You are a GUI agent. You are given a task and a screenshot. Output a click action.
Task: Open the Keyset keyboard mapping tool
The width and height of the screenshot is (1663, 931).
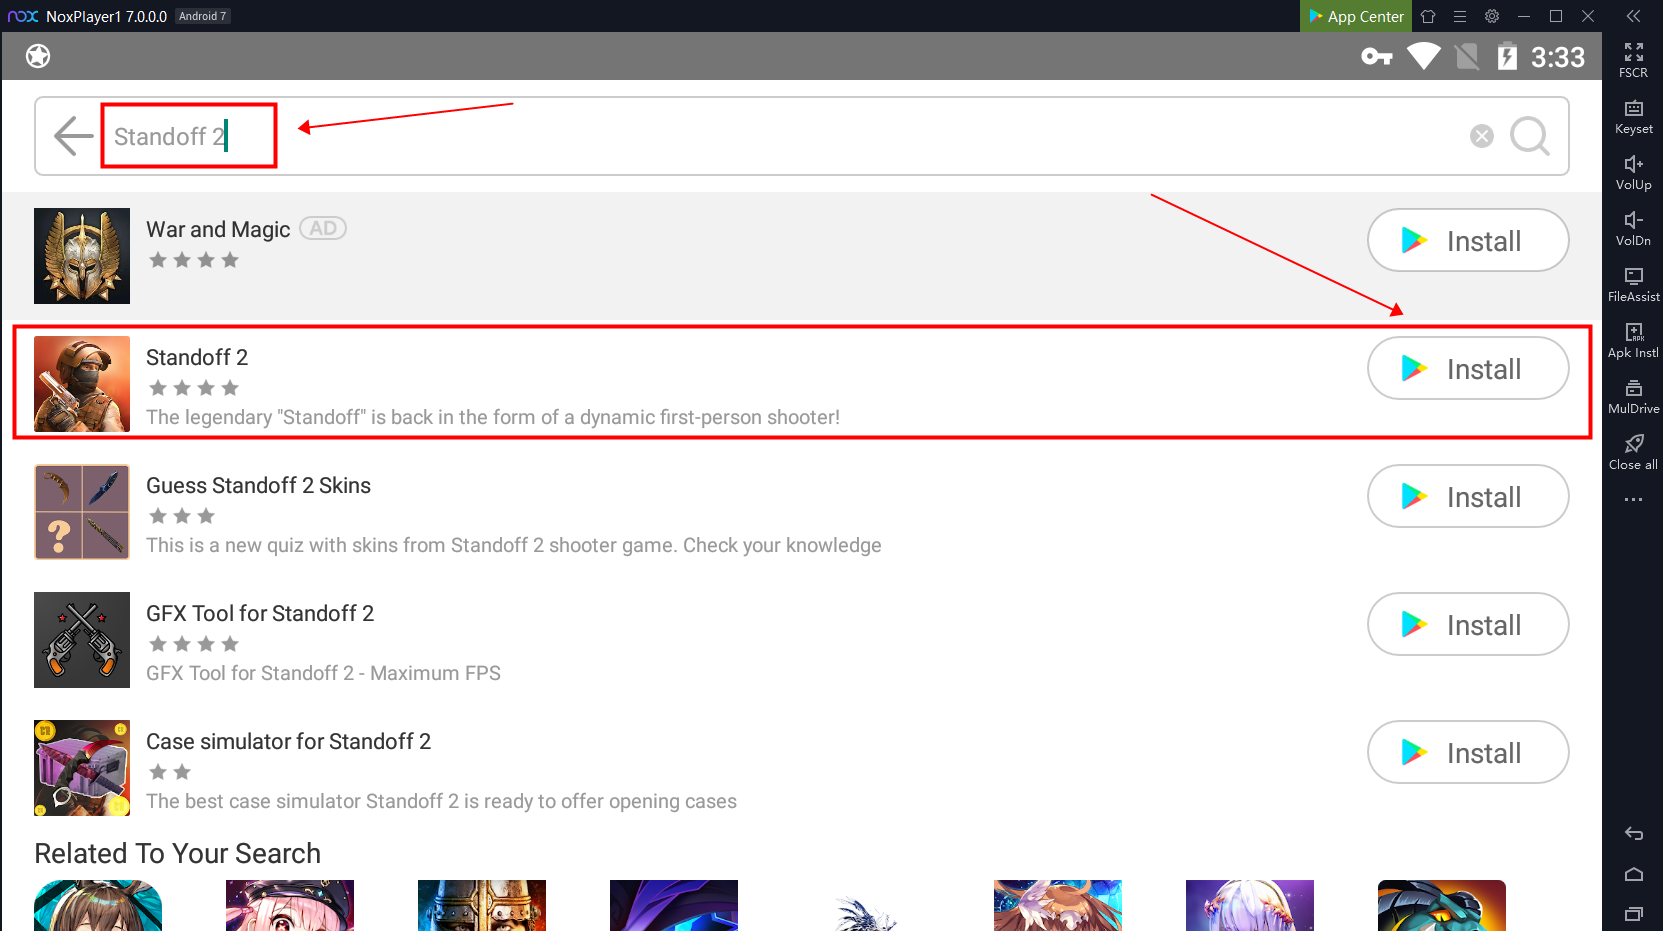1633,115
